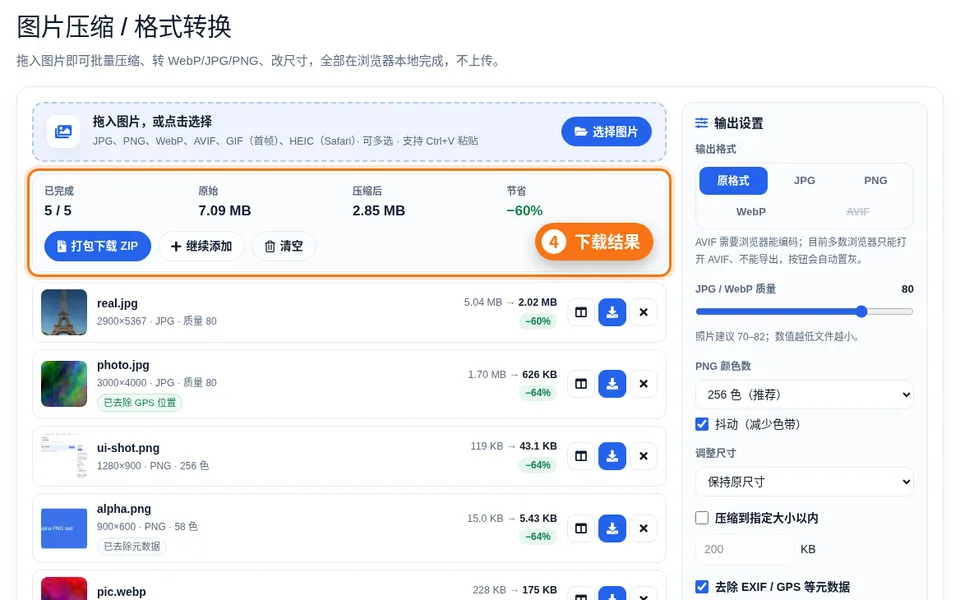The width and height of the screenshot is (960, 600).
Task: Click the 200 KB size input field
Action: click(x=744, y=549)
